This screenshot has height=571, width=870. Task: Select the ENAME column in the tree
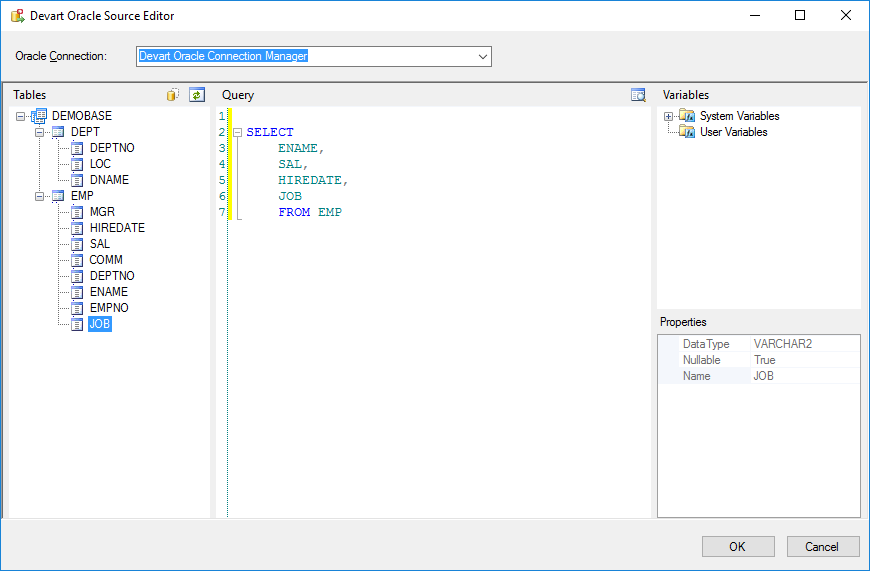tap(108, 292)
